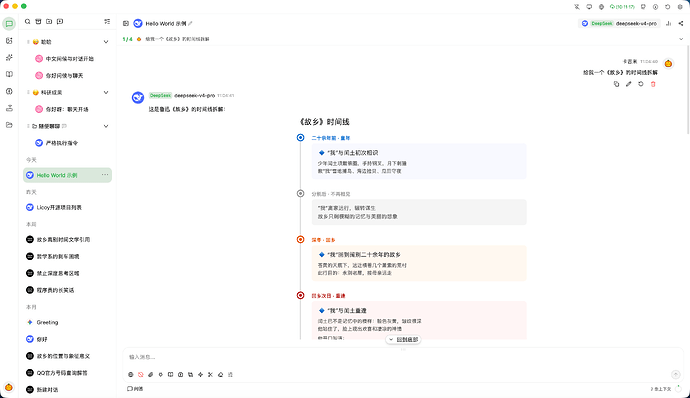The height and width of the screenshot is (398, 690).
Task: Start a new chat from the sidebar toolbar
Action: click(60, 22)
